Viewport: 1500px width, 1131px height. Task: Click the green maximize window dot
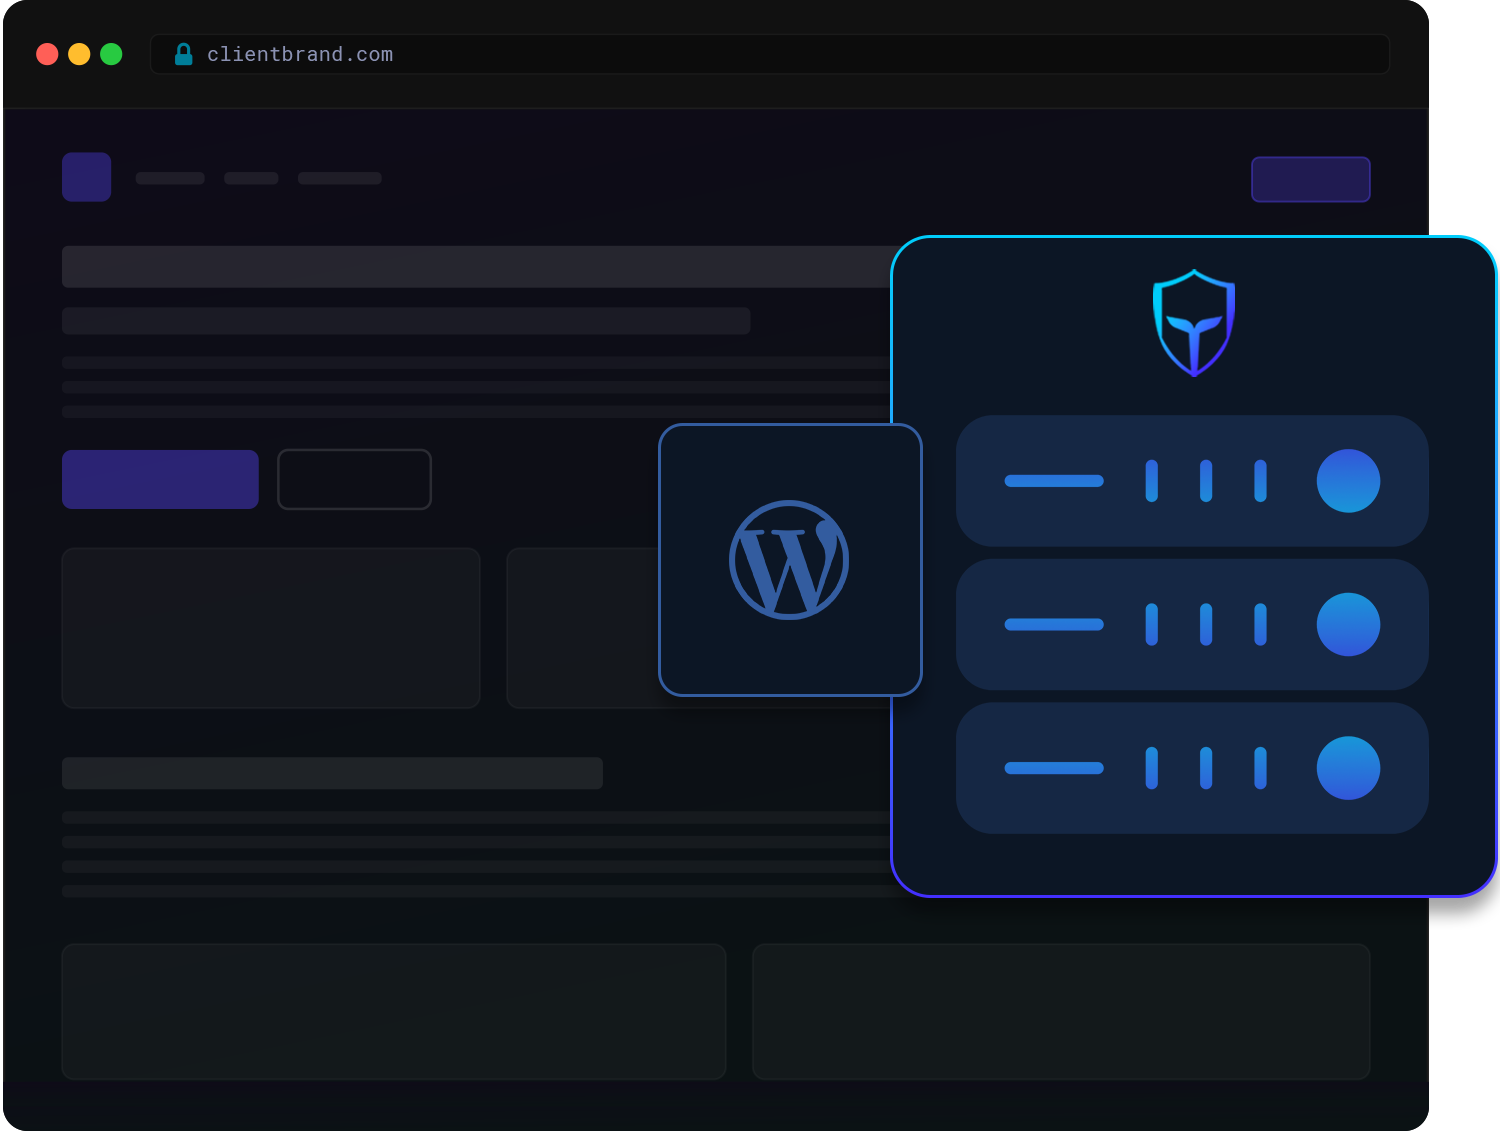[111, 54]
